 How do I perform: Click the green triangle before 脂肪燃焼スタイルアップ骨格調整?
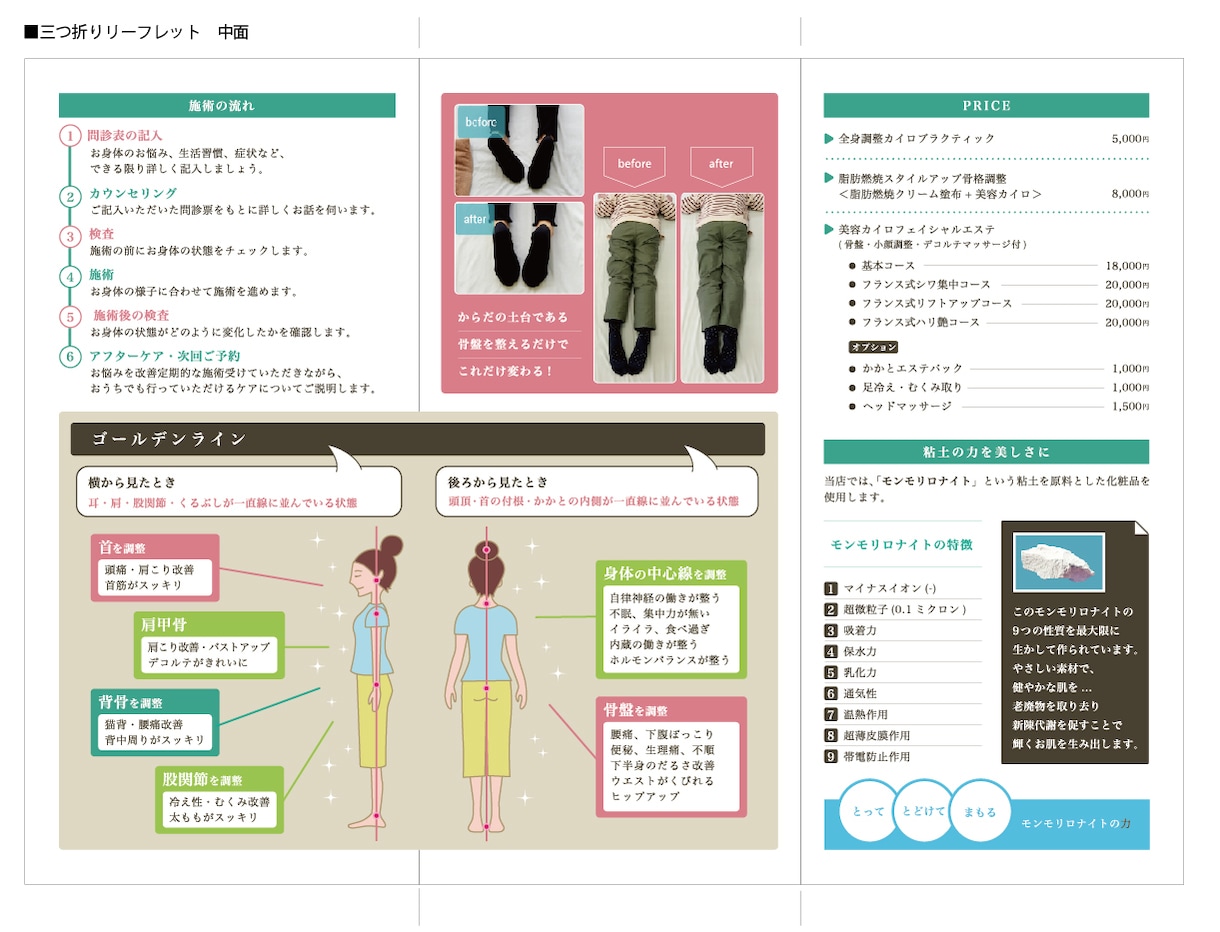(x=829, y=178)
